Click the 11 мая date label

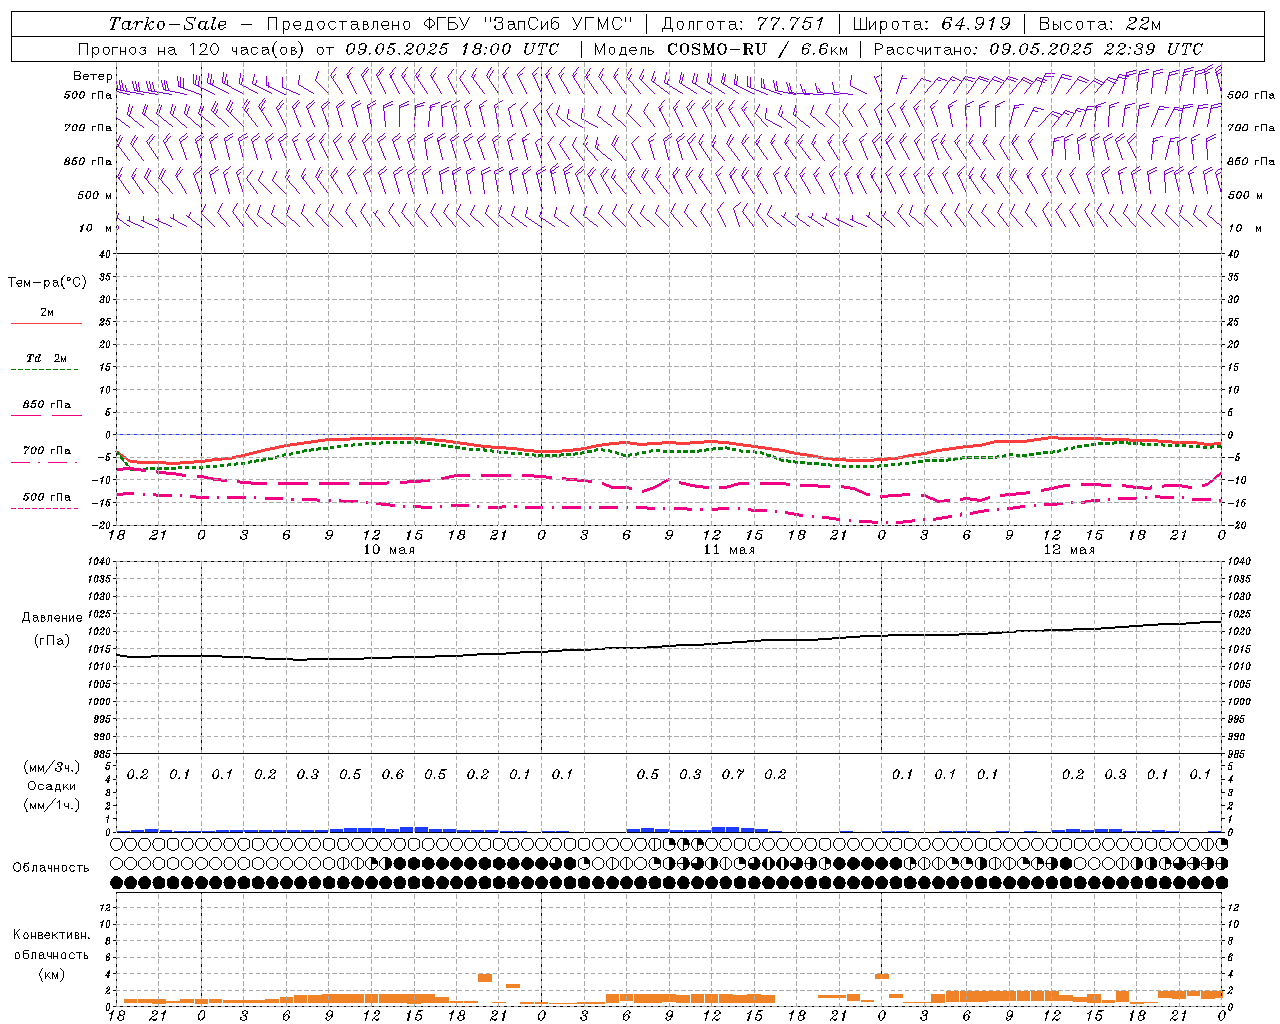(x=729, y=550)
